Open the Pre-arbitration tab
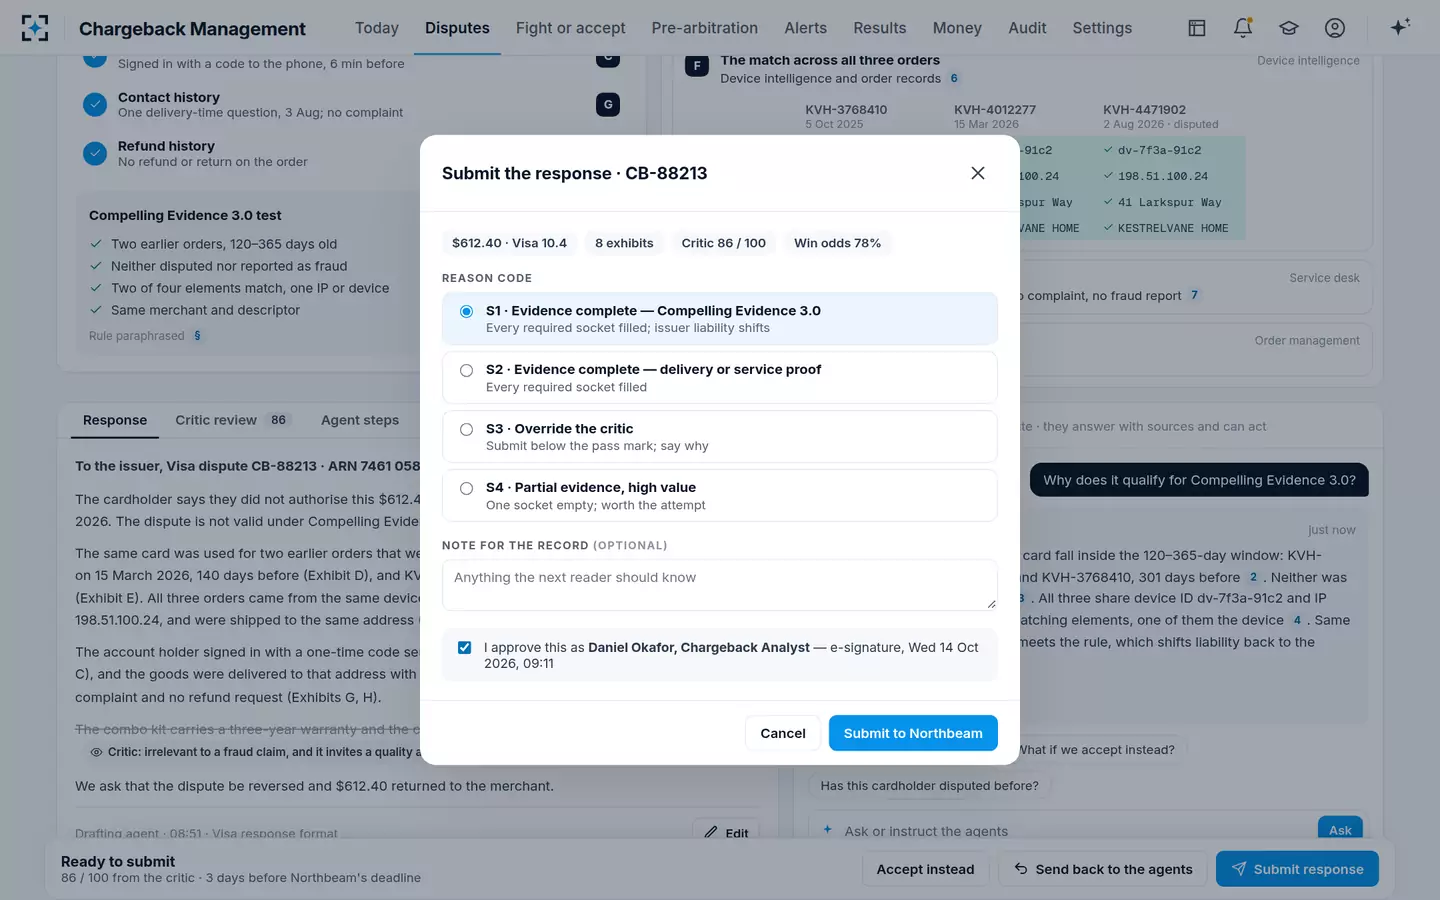Viewport: 1440px width, 900px height. point(705,28)
